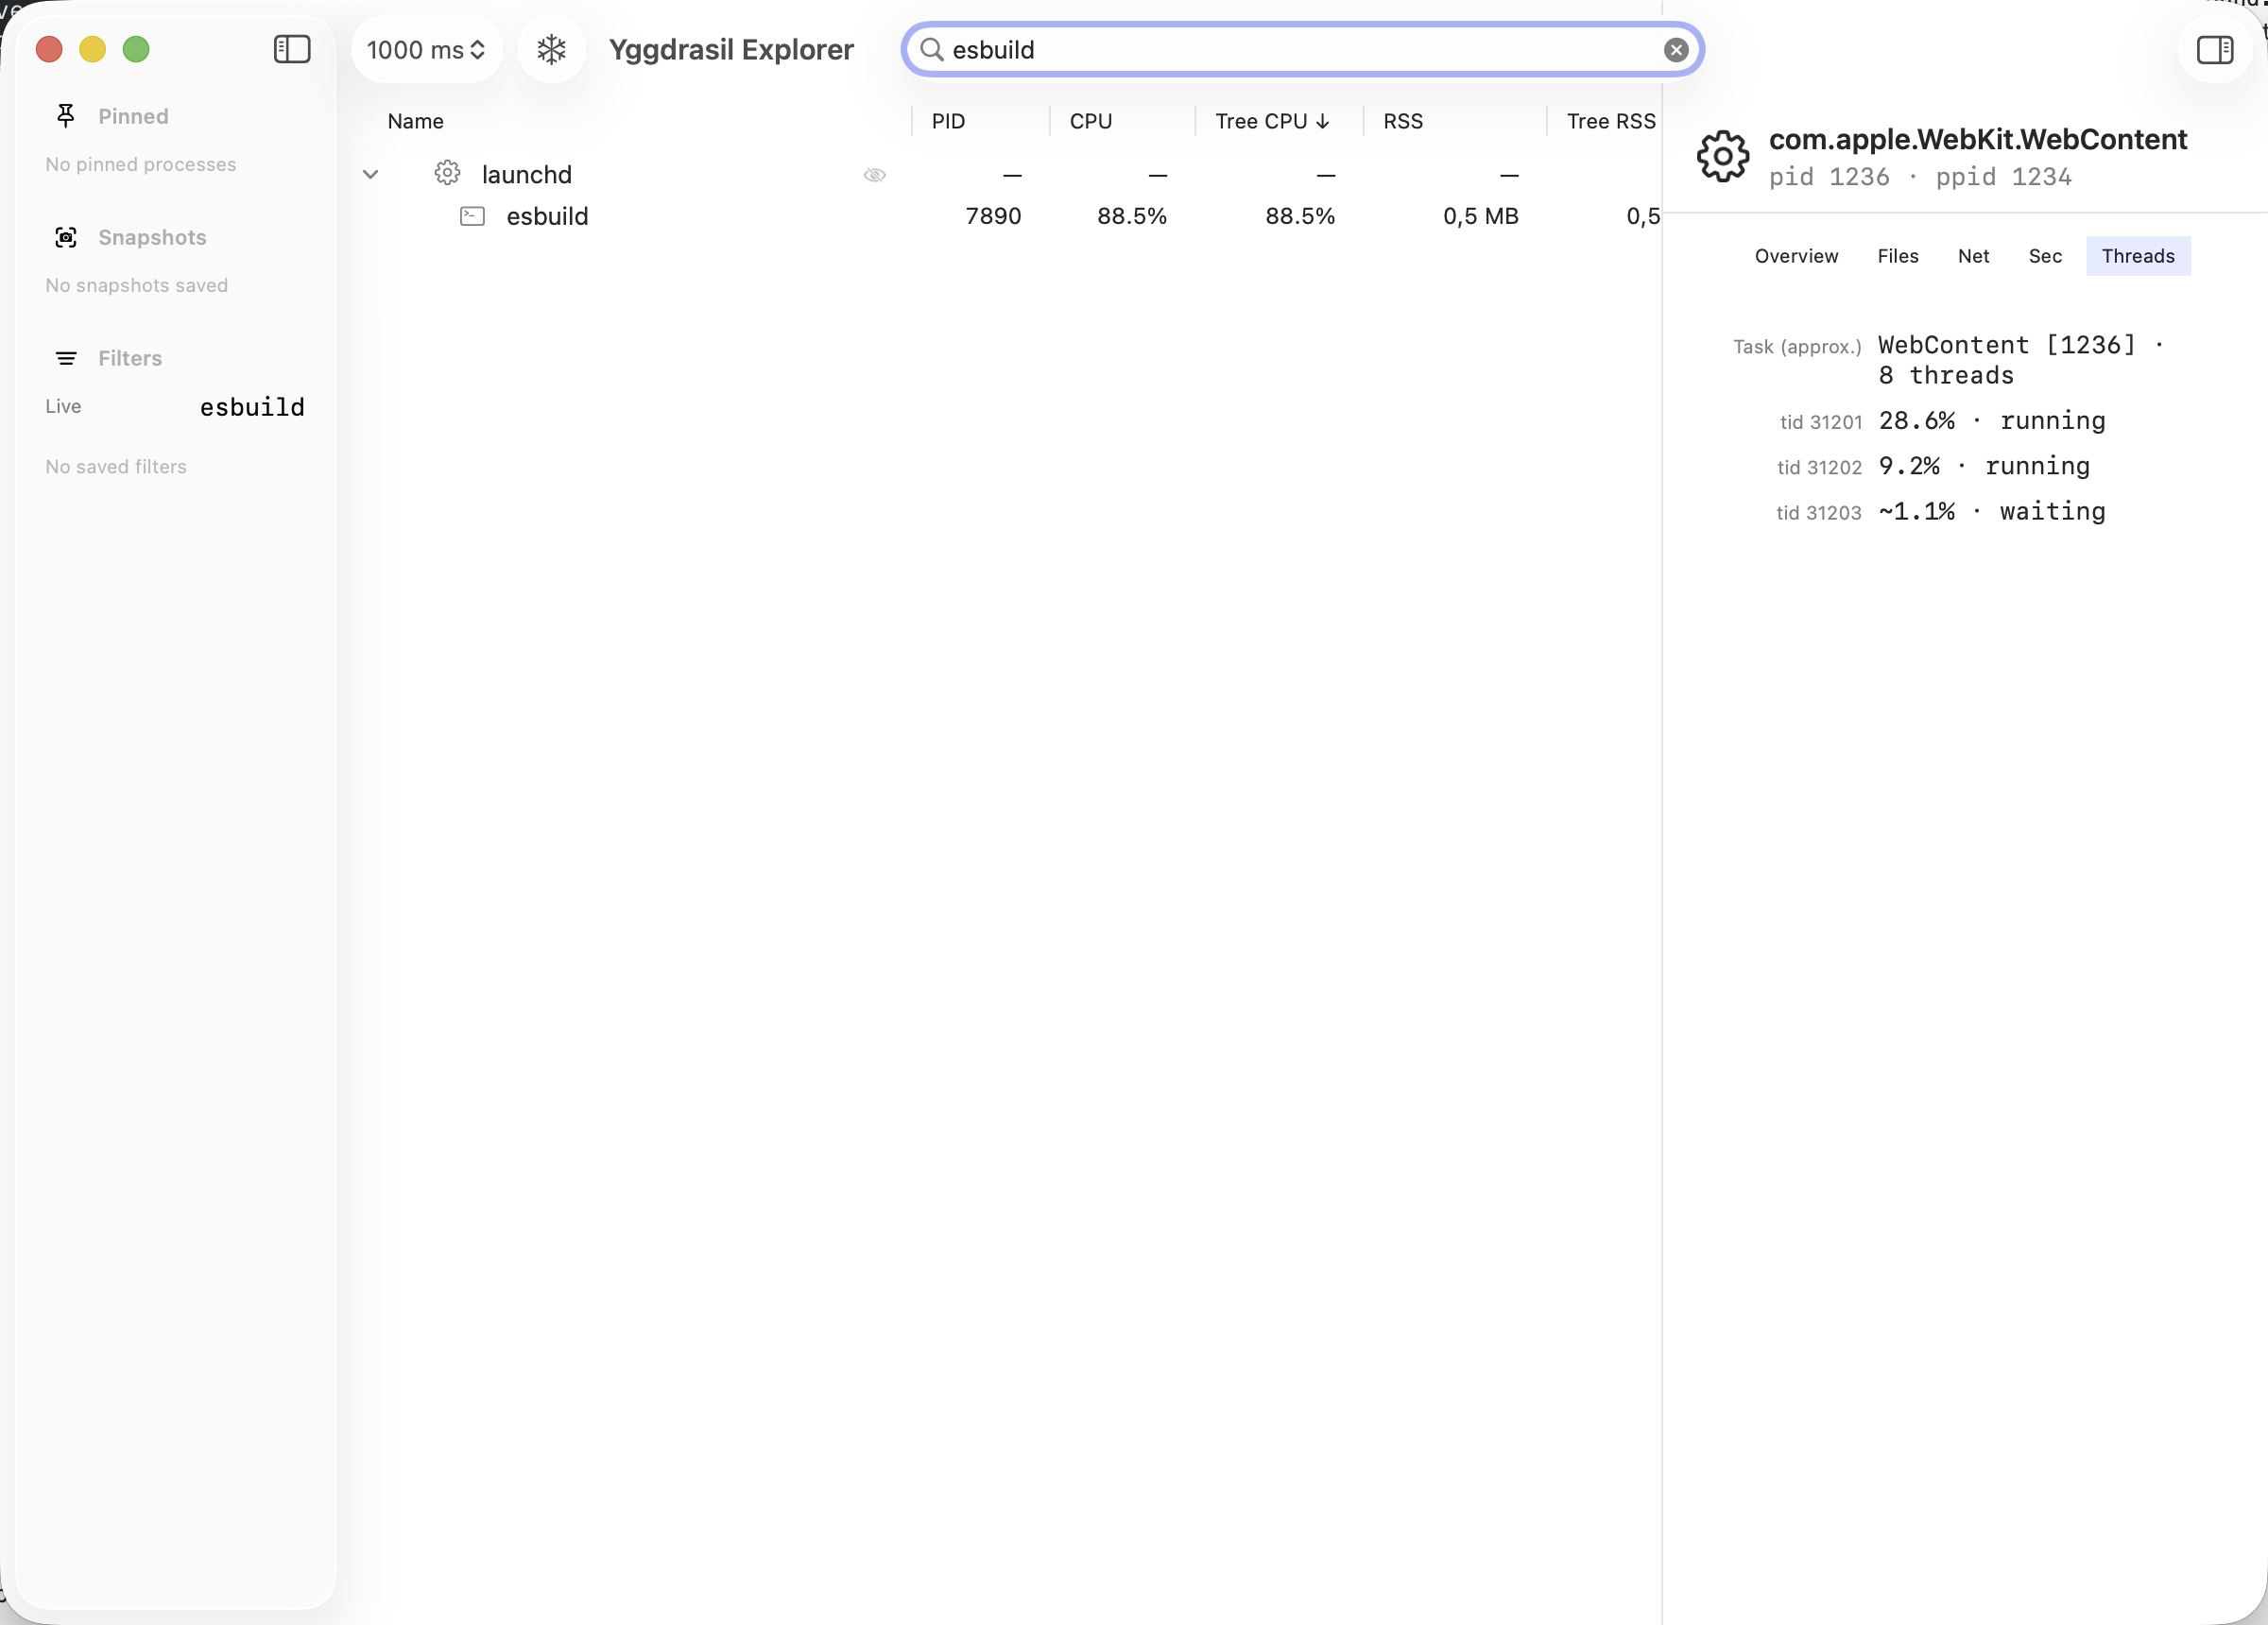Open the 1000 ms refresh interval dropdown
This screenshot has height=1625, width=2268.
pyautogui.click(x=426, y=49)
